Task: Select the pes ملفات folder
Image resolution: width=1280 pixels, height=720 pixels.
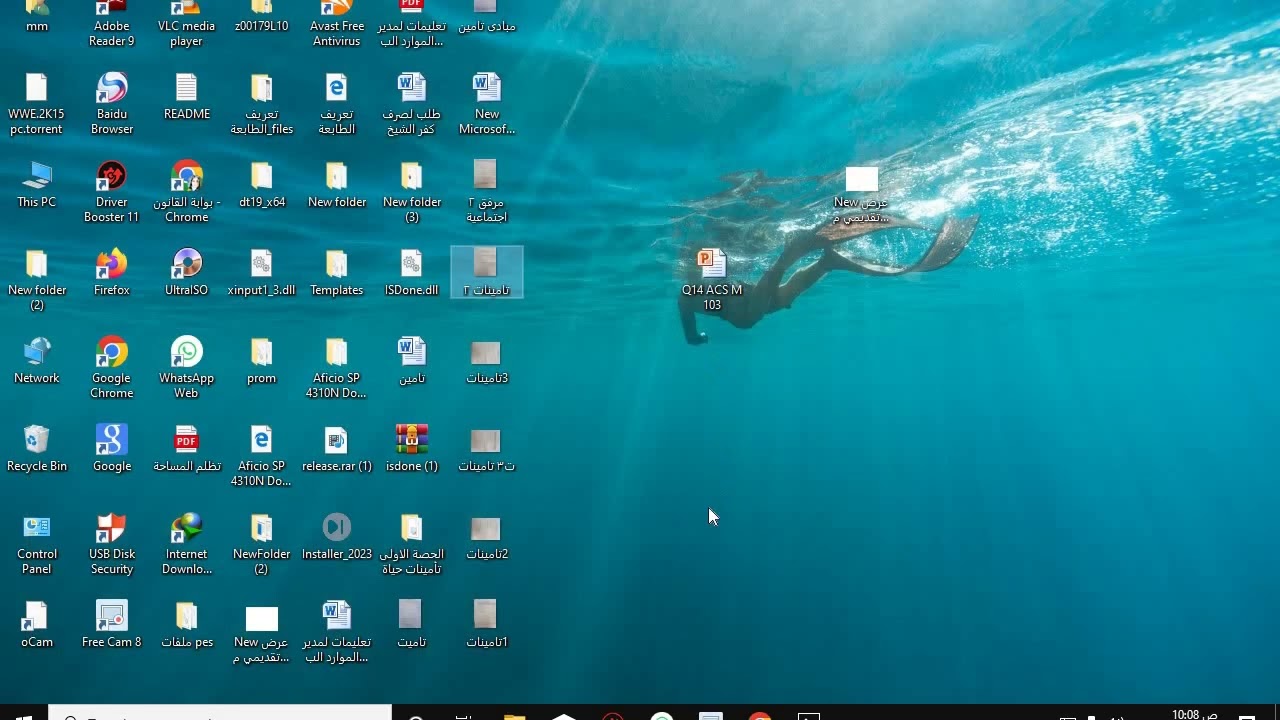Action: [x=186, y=625]
